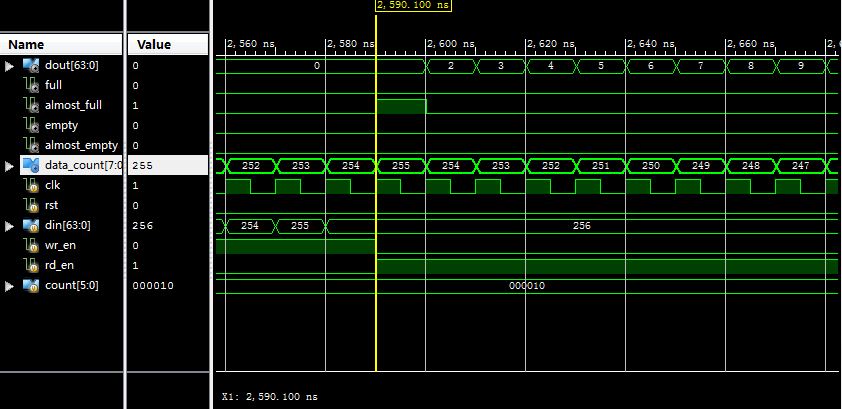Select the data_count signal name

pos(84,165)
